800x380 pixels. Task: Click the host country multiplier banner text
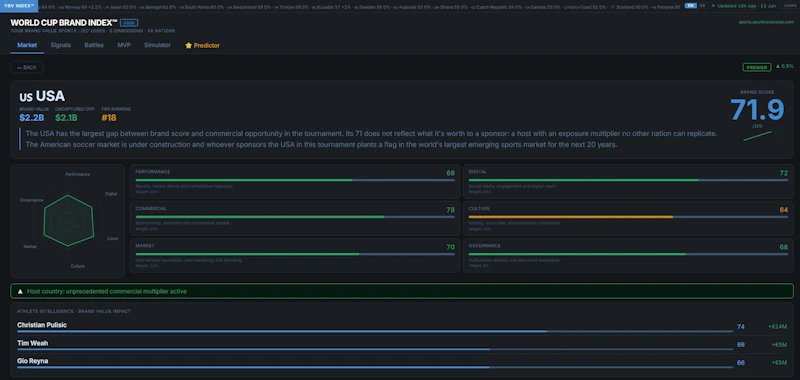pos(107,291)
